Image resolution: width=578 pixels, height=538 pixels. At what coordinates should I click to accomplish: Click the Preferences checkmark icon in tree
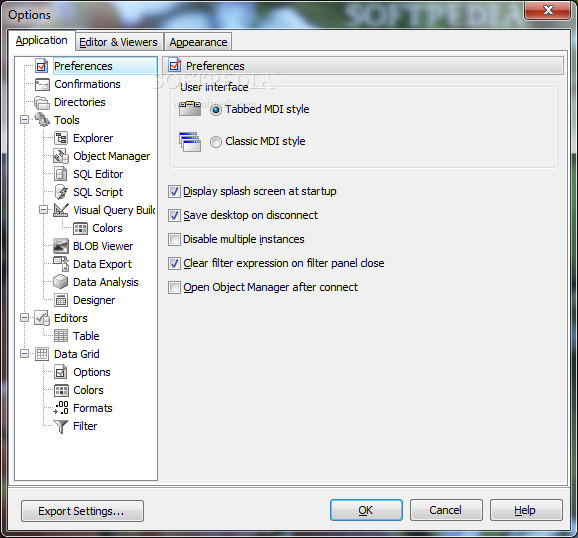42,66
